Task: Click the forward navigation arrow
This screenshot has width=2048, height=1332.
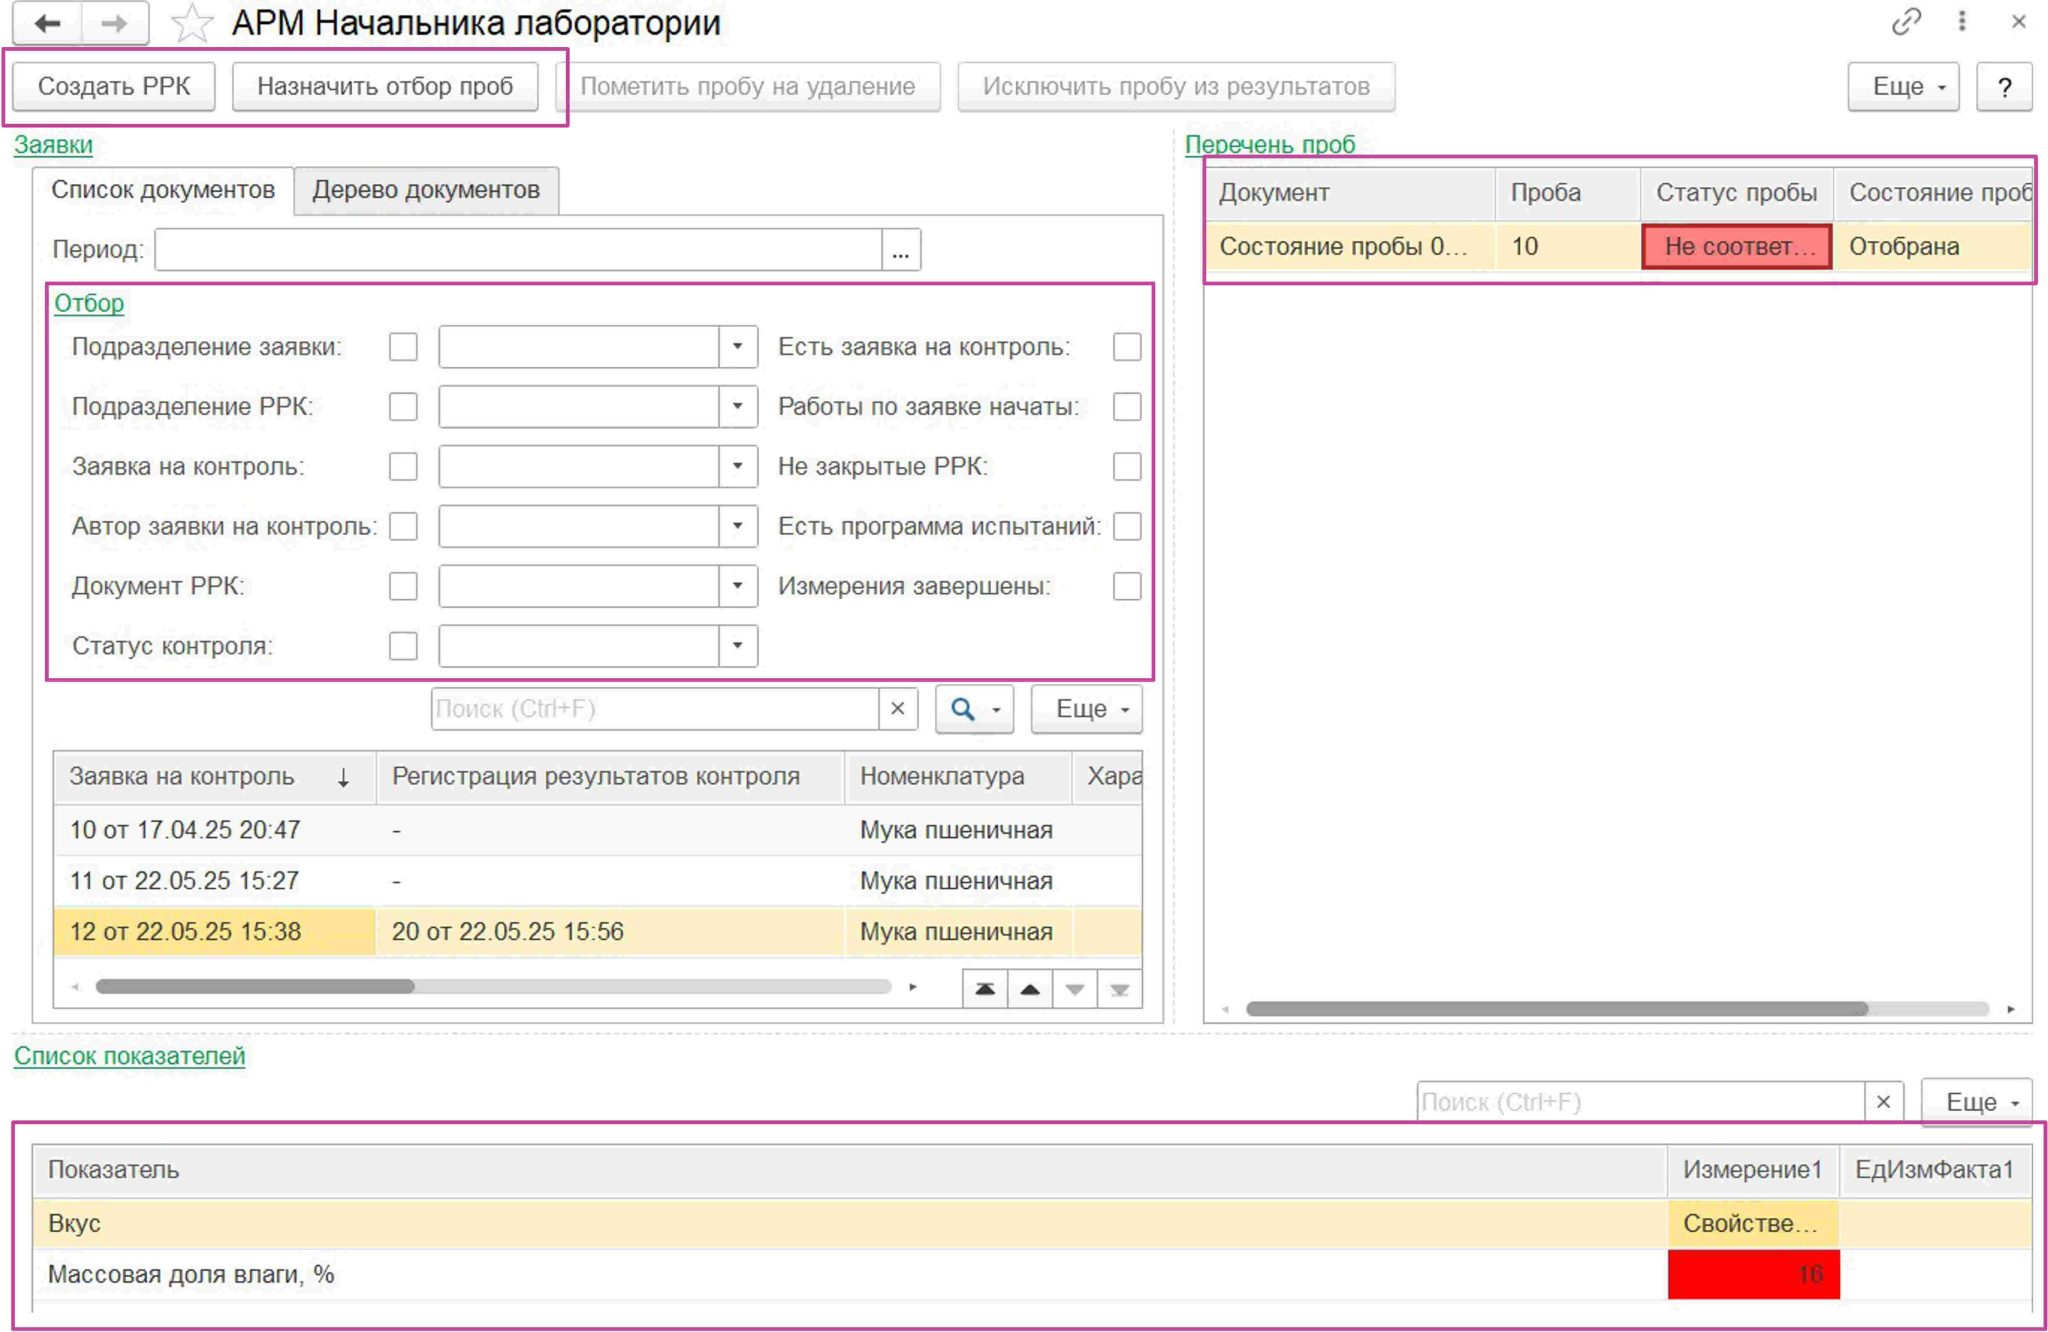Action: 114,22
